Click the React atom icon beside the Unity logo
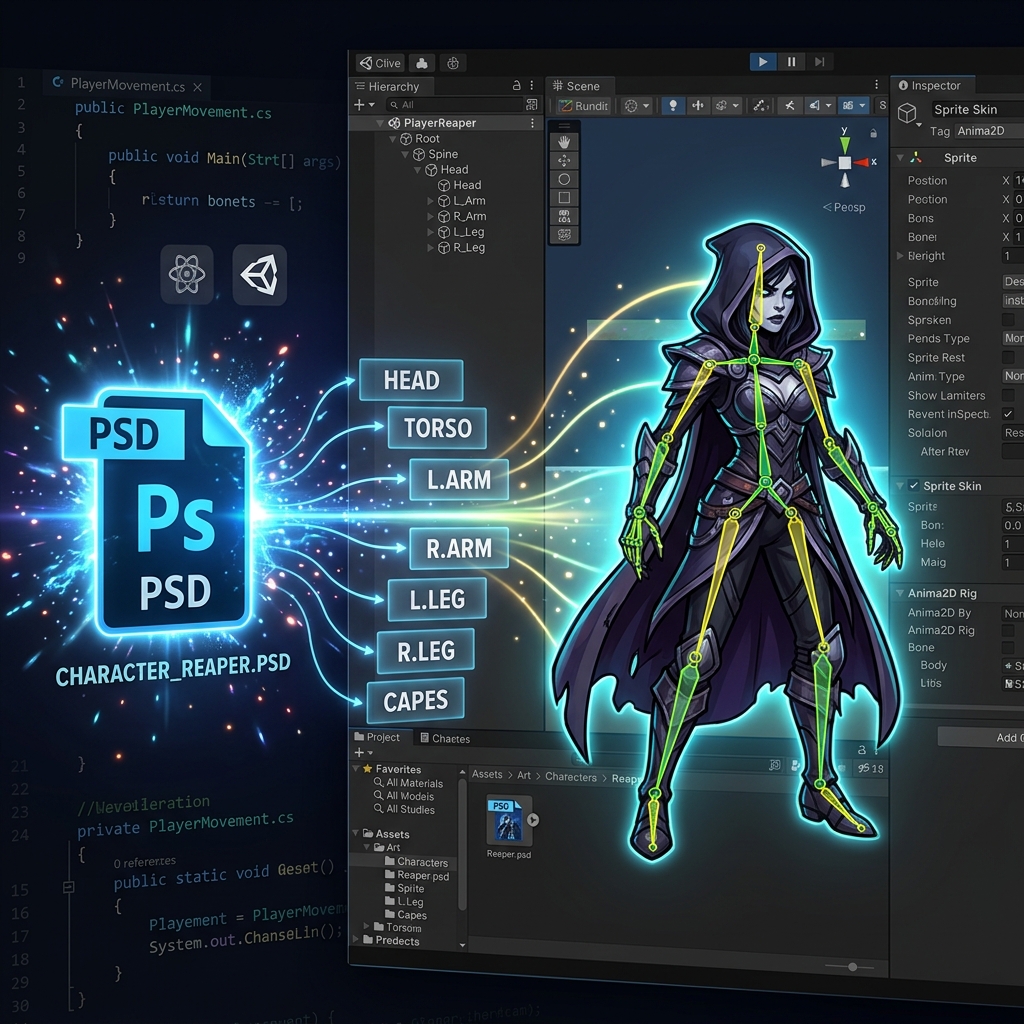This screenshot has height=1024, width=1024. 187,274
